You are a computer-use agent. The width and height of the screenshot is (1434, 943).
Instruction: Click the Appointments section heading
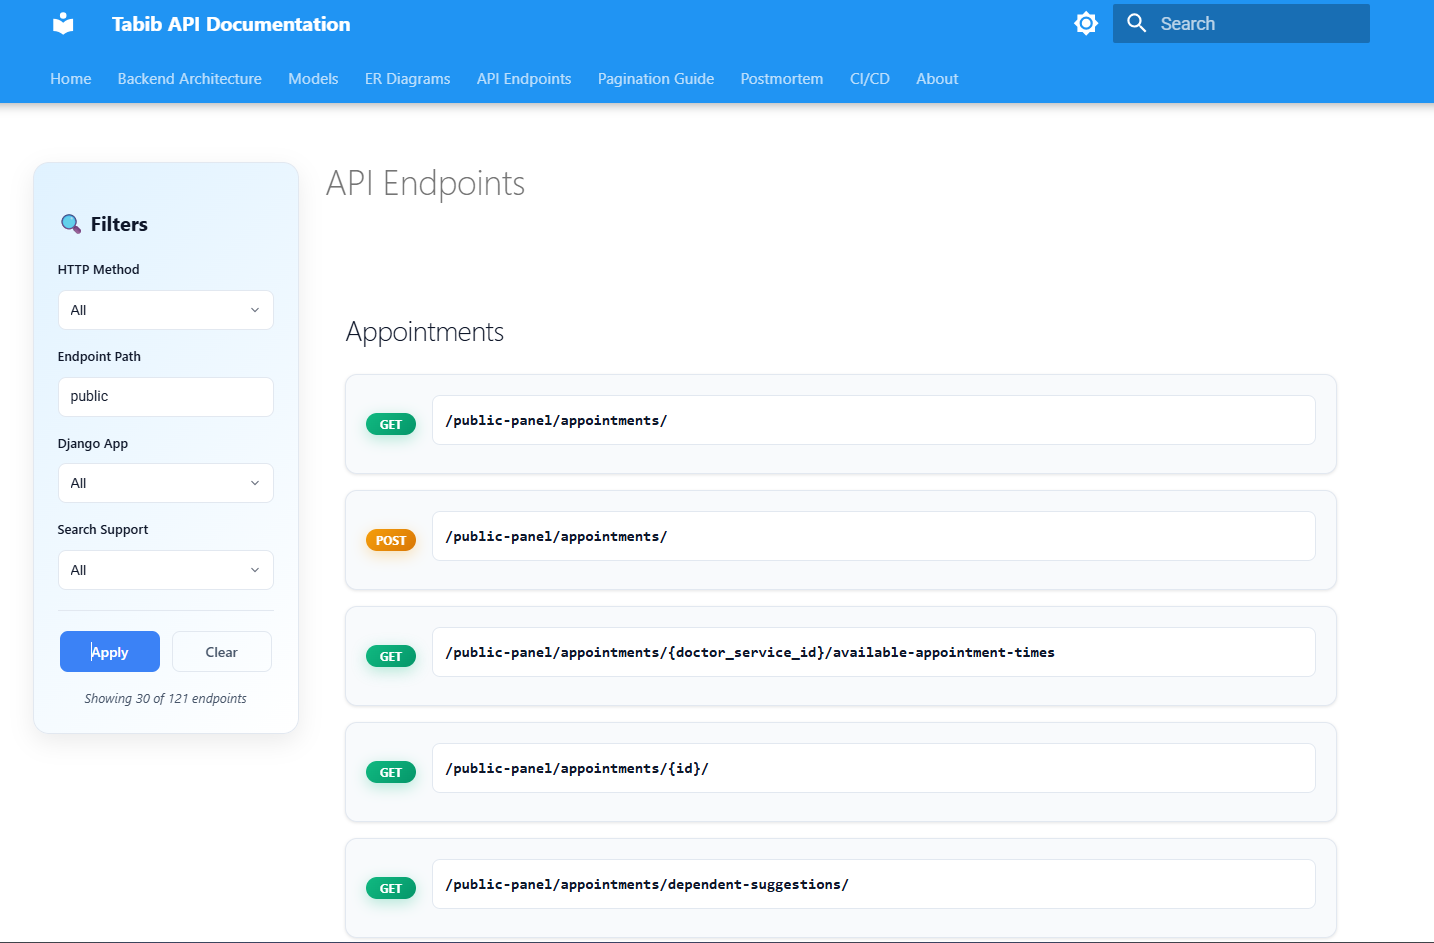point(425,332)
